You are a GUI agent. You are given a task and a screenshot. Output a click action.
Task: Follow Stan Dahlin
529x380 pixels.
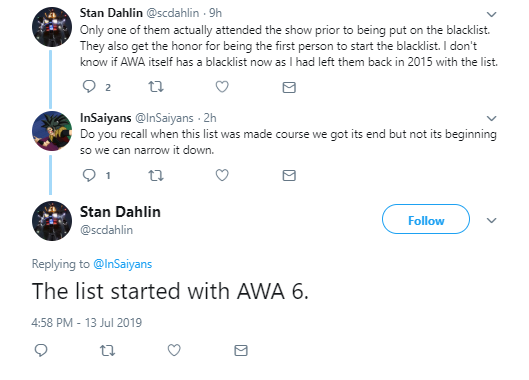click(426, 219)
